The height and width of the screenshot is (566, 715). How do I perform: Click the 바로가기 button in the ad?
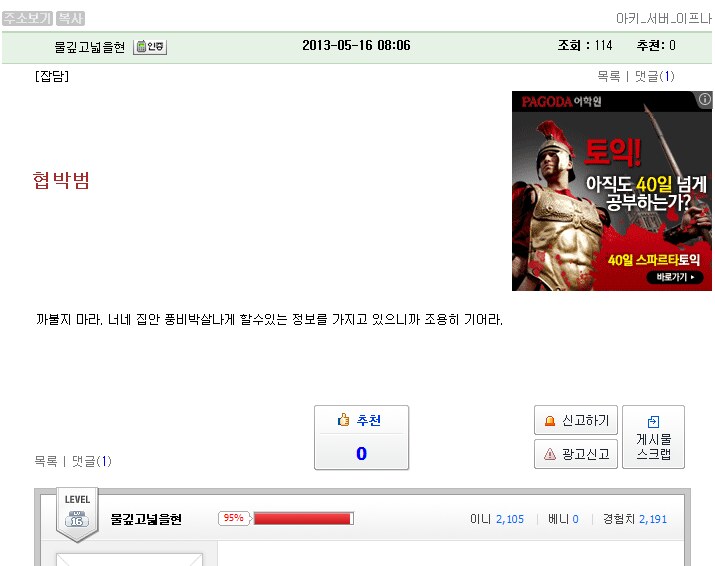[675, 277]
